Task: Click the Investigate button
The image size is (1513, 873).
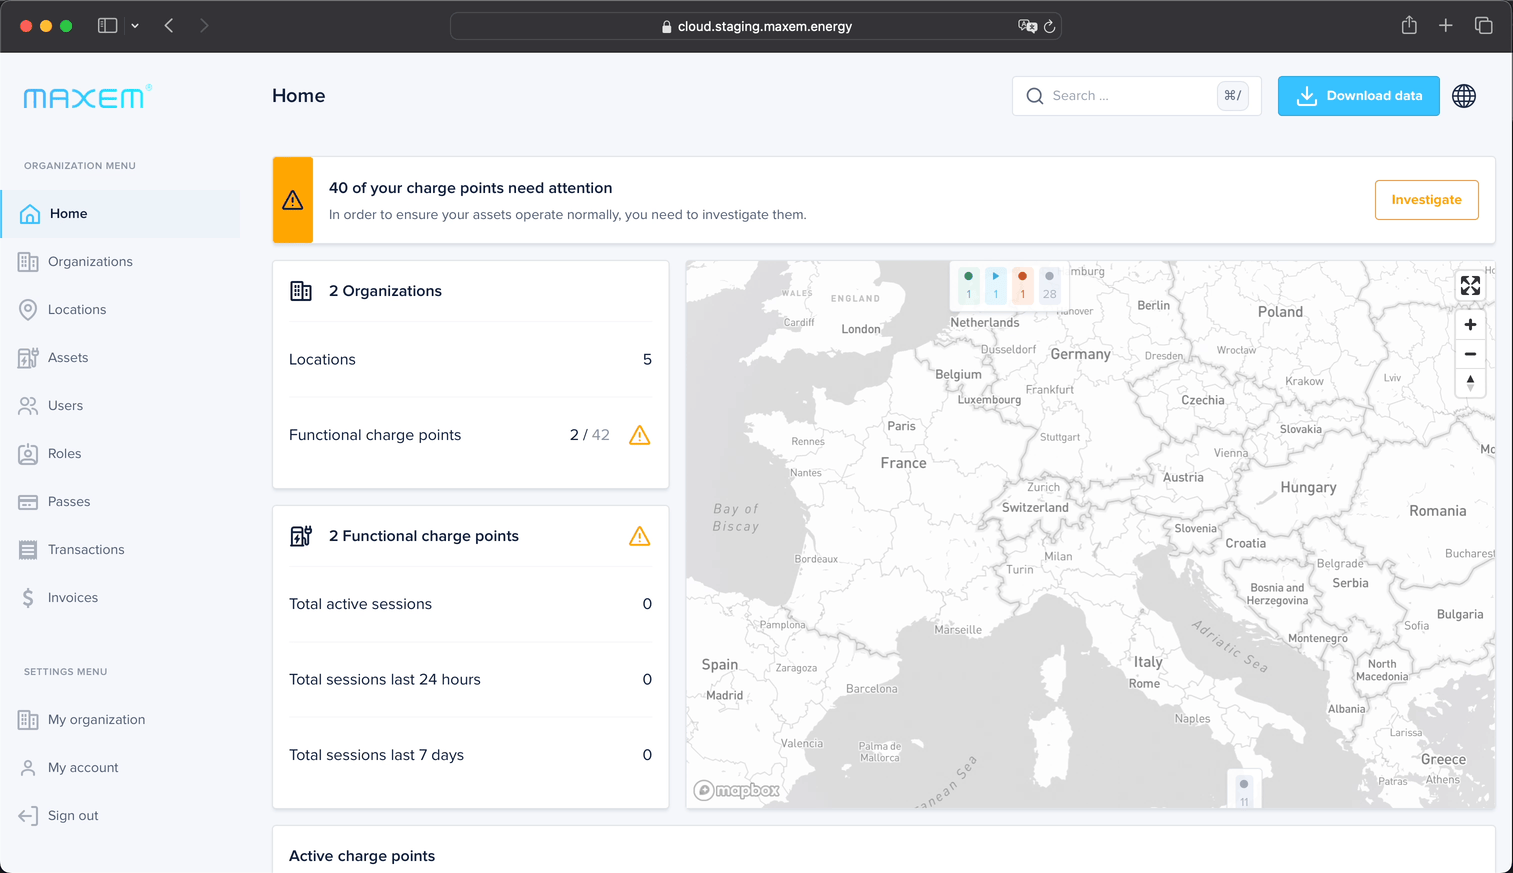Action: tap(1426, 200)
